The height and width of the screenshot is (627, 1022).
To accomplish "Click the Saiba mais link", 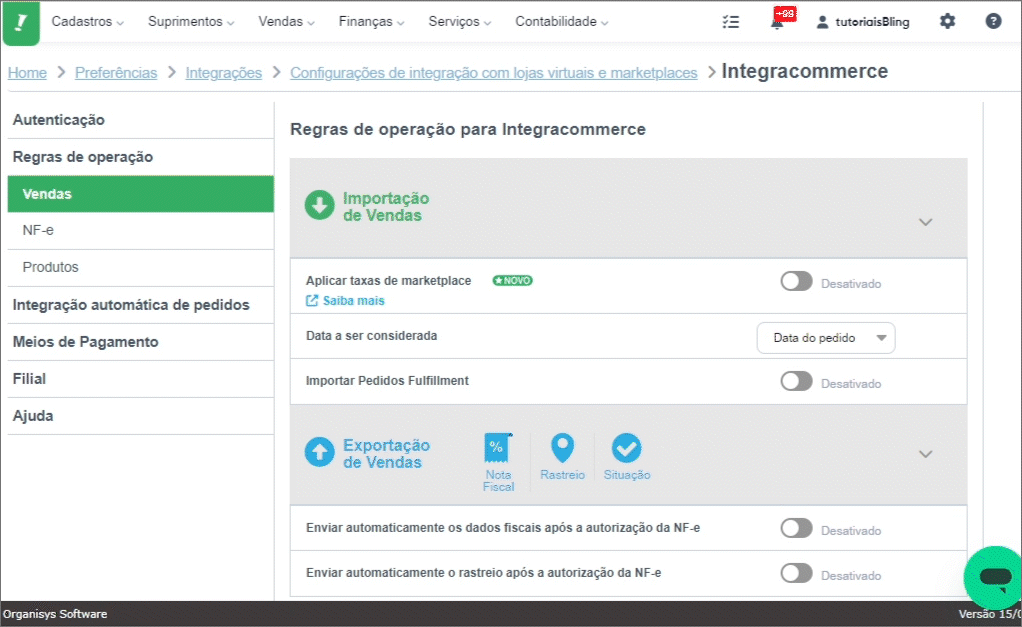I will (x=345, y=300).
